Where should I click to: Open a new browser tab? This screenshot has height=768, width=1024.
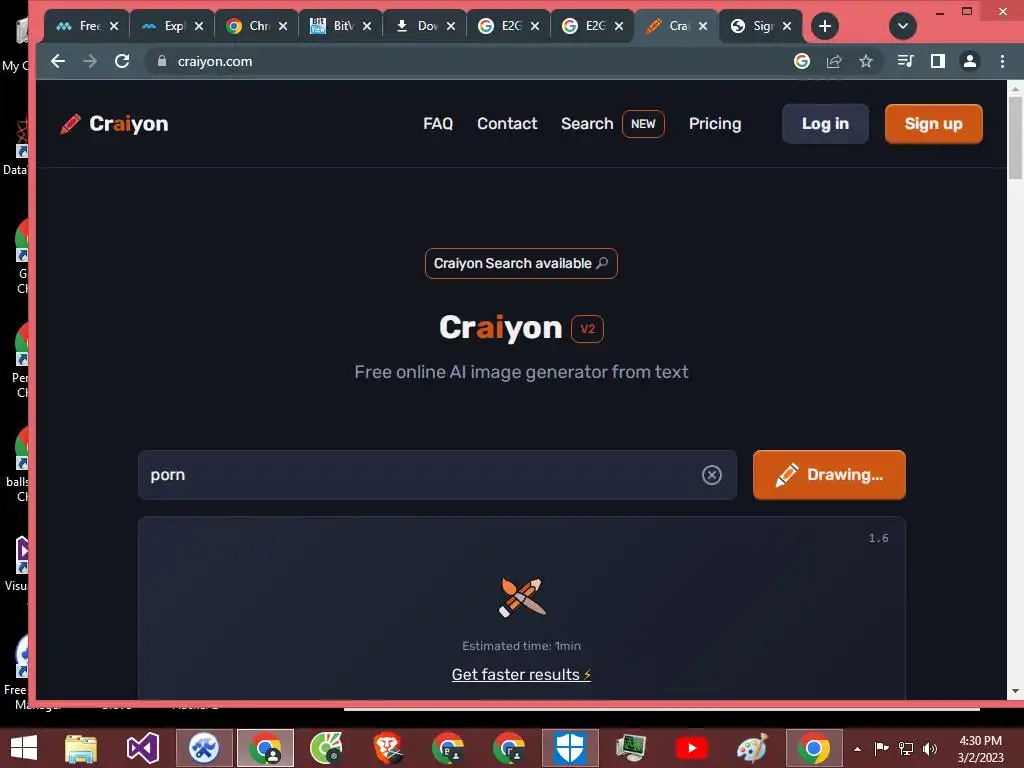[825, 26]
